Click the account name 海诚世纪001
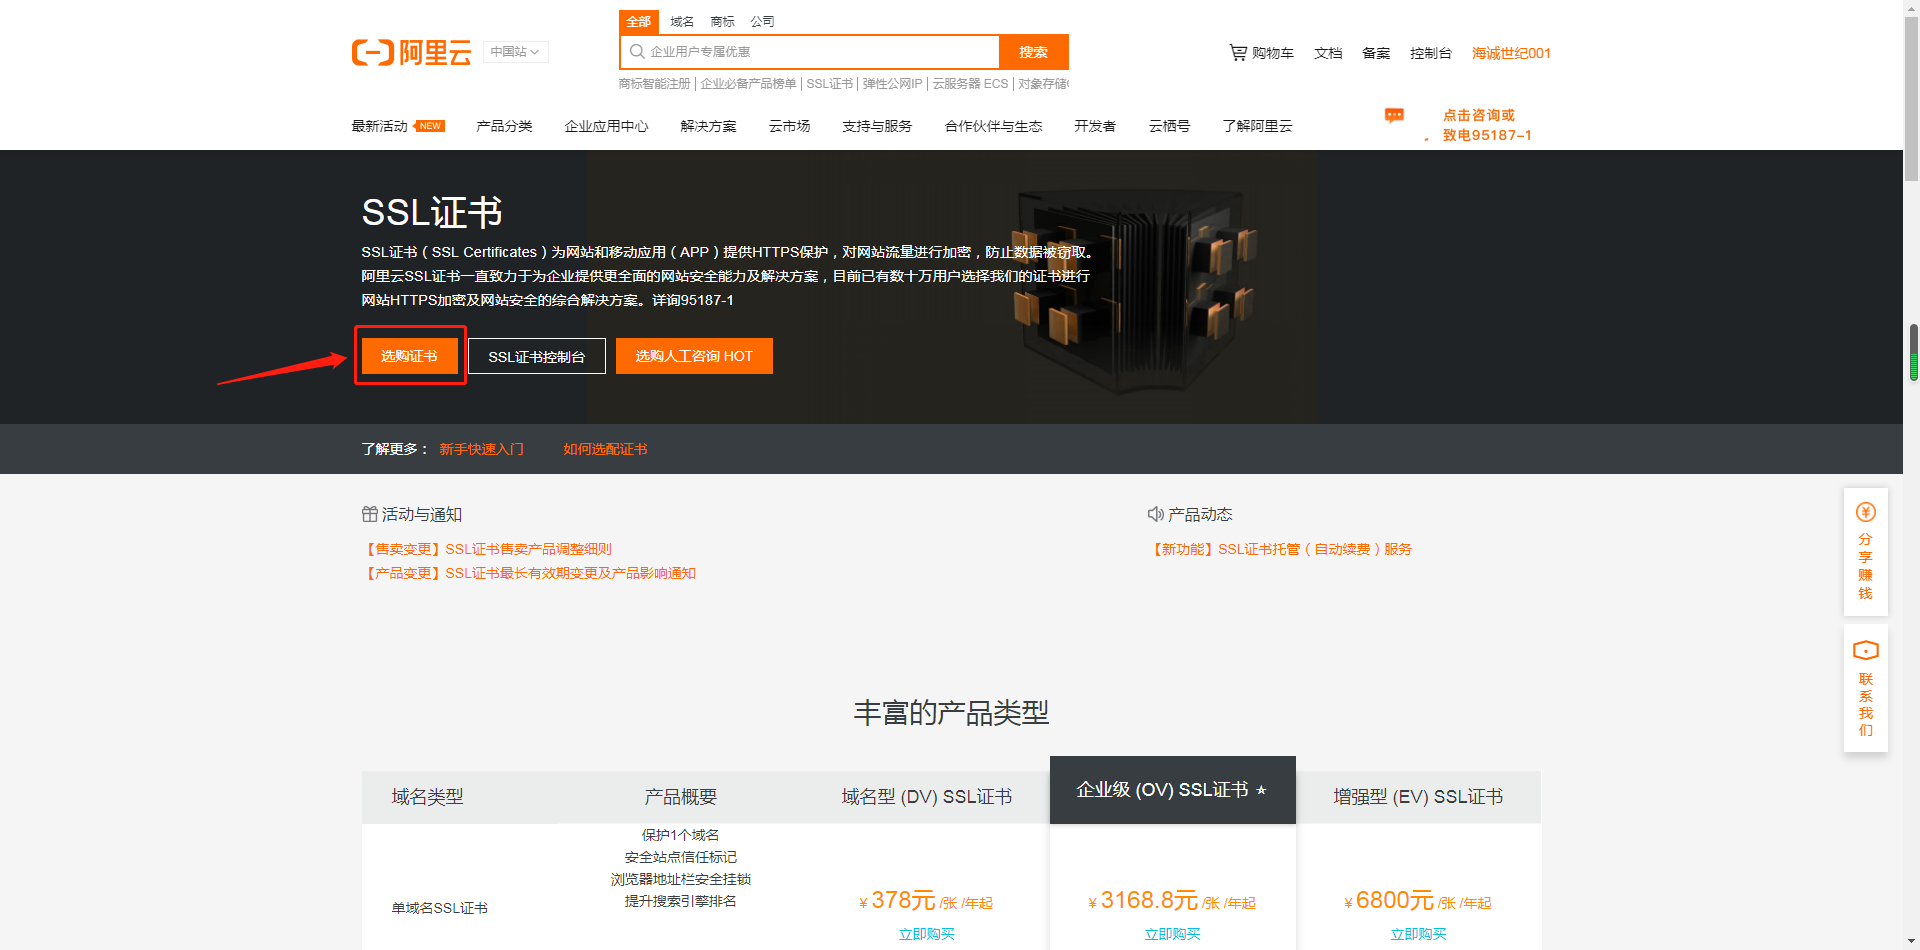The height and width of the screenshot is (950, 1920). [1511, 53]
